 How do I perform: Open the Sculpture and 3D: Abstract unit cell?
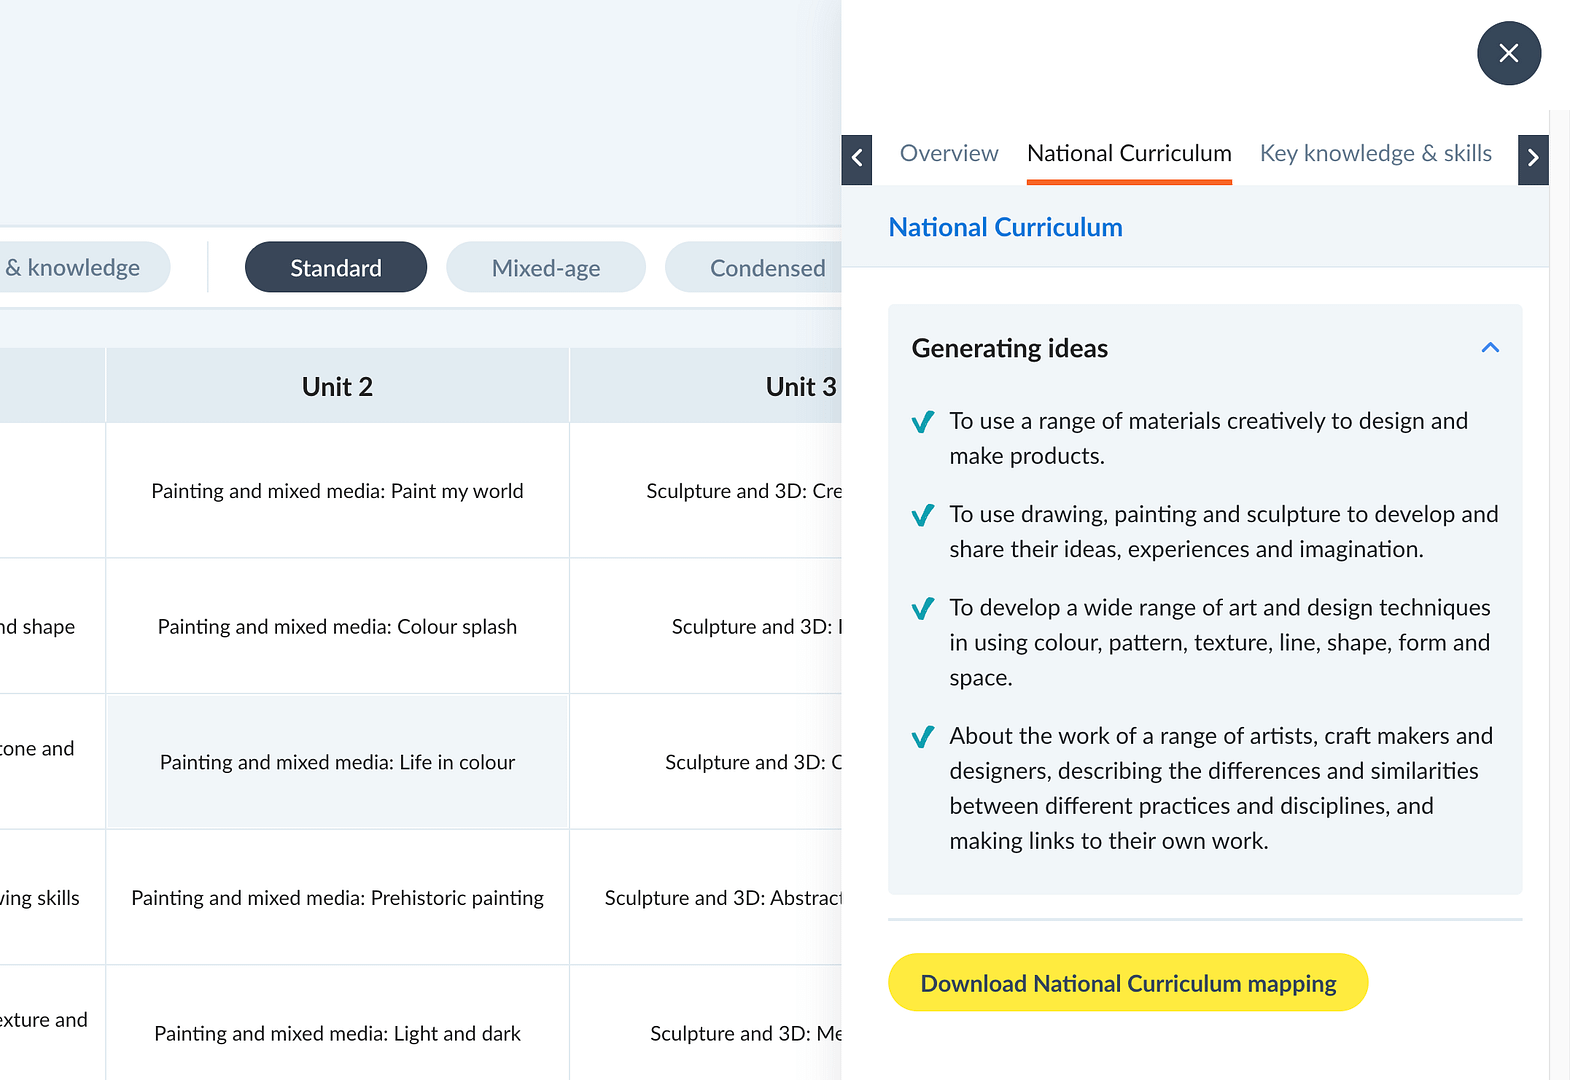coord(706,898)
